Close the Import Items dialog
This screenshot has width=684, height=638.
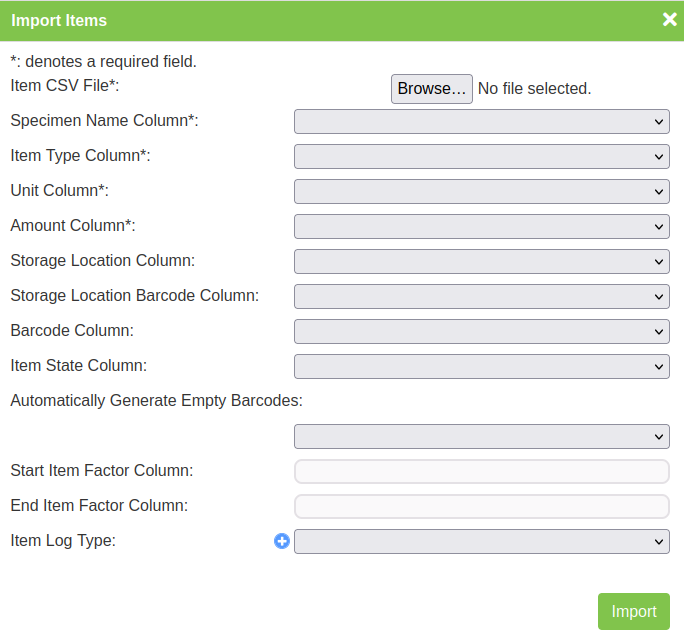tap(669, 19)
